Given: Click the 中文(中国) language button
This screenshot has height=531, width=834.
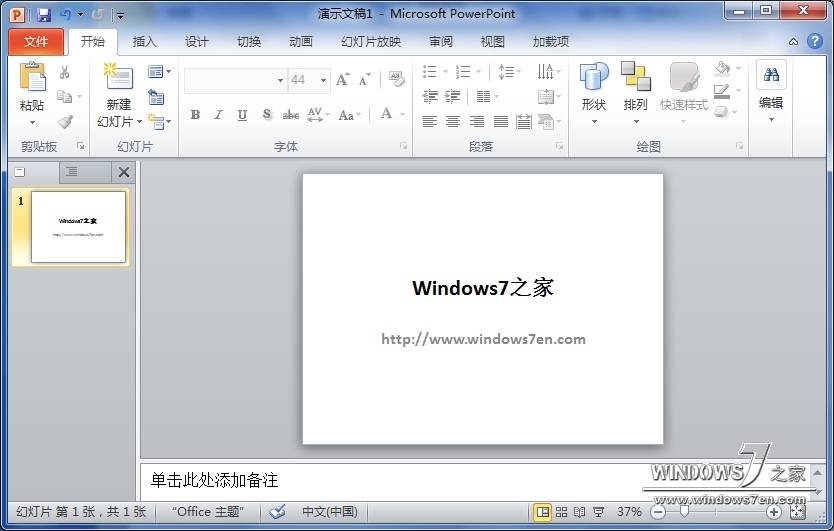Looking at the screenshot, I should 330,512.
